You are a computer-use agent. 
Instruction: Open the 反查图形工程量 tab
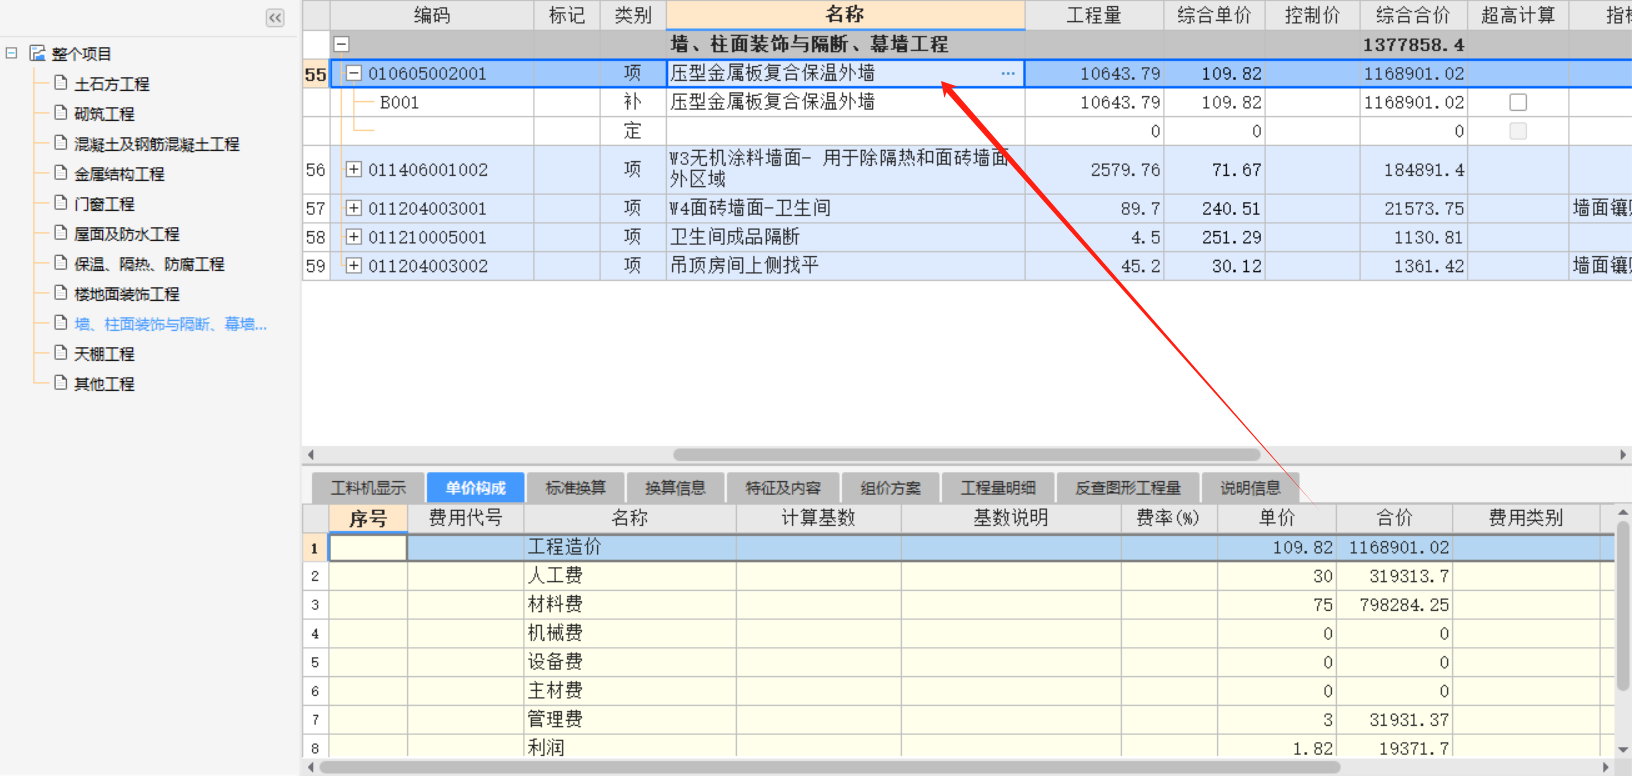pyautogui.click(x=1128, y=488)
